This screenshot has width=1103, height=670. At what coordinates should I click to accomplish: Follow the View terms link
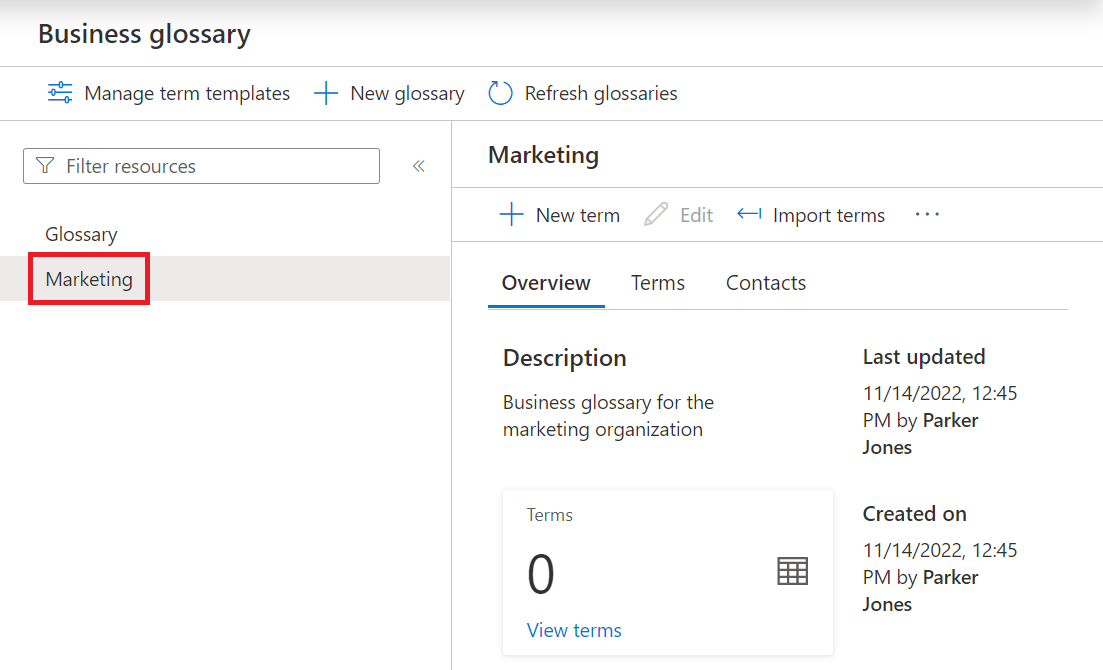[x=574, y=630]
